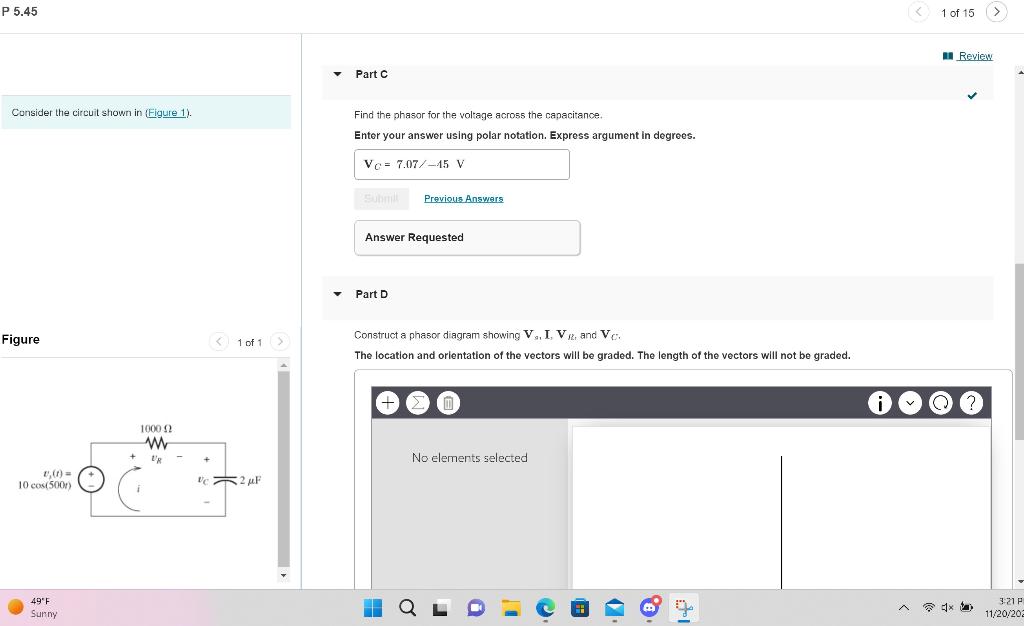The width and height of the screenshot is (1024, 626).
Task: Click the '1 of 15' problem counter
Action: pos(957,12)
